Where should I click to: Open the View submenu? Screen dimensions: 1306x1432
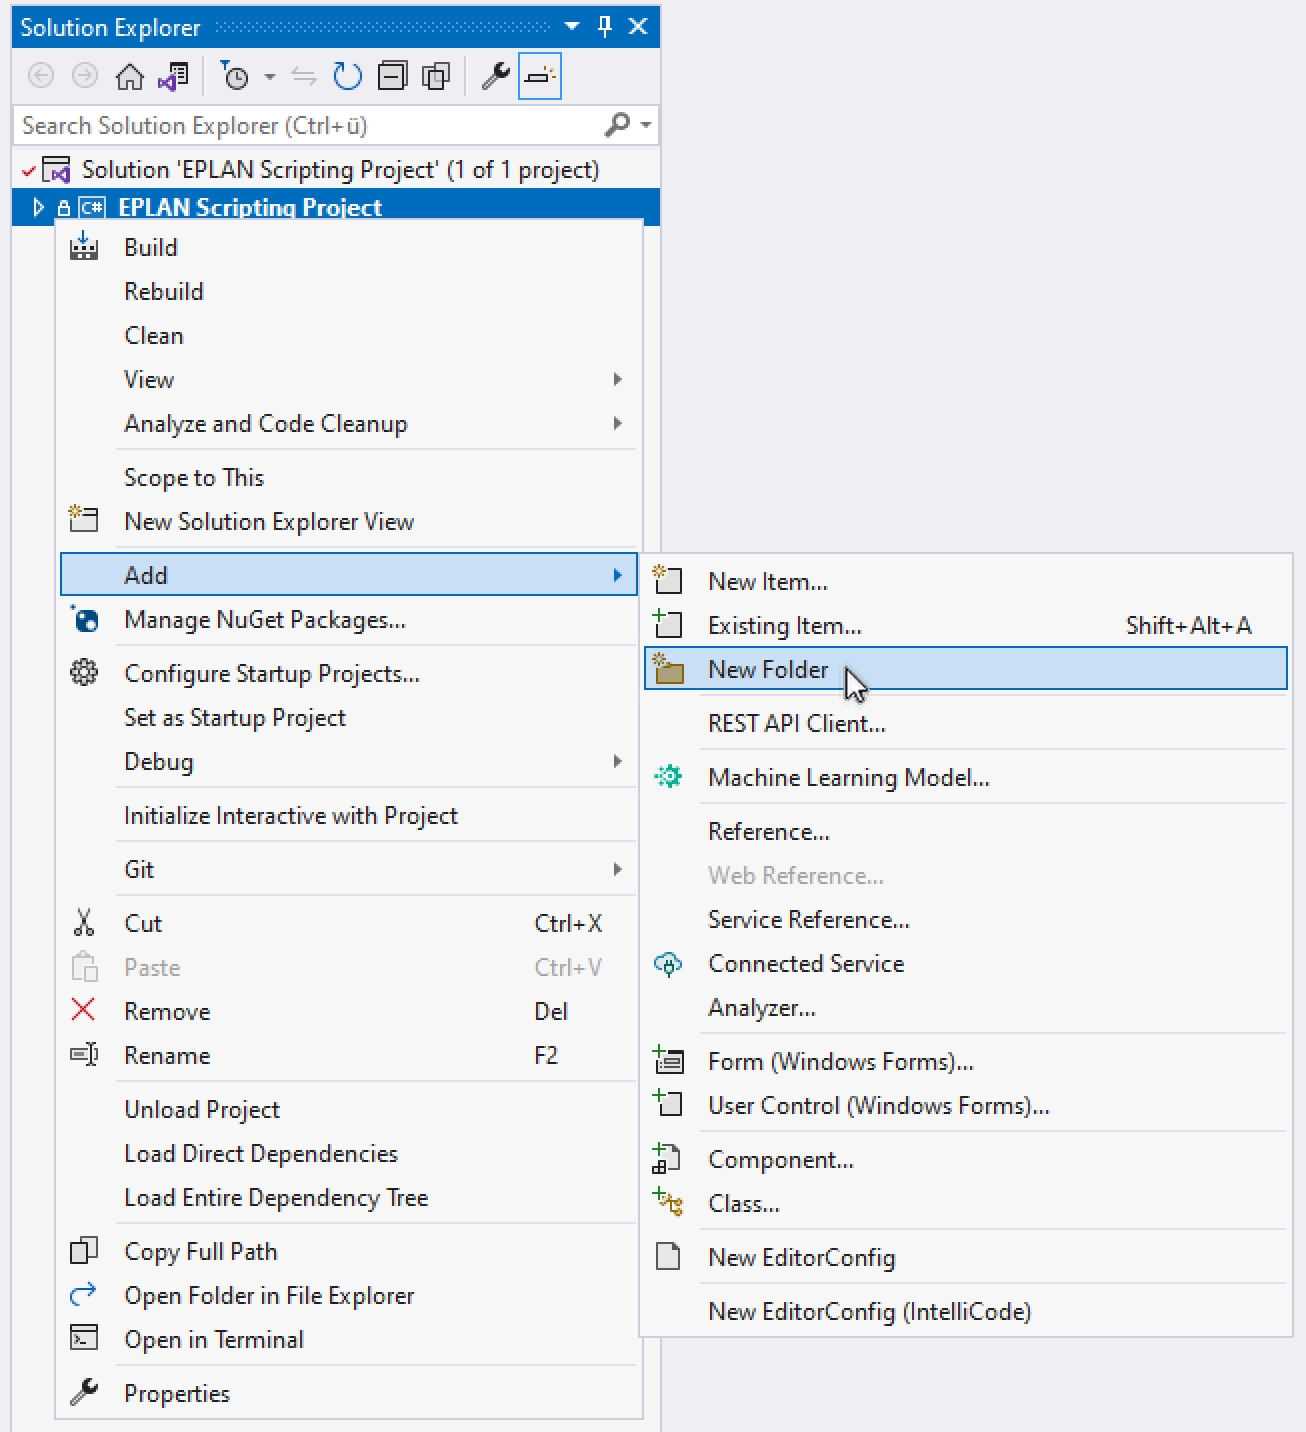tap(349, 379)
